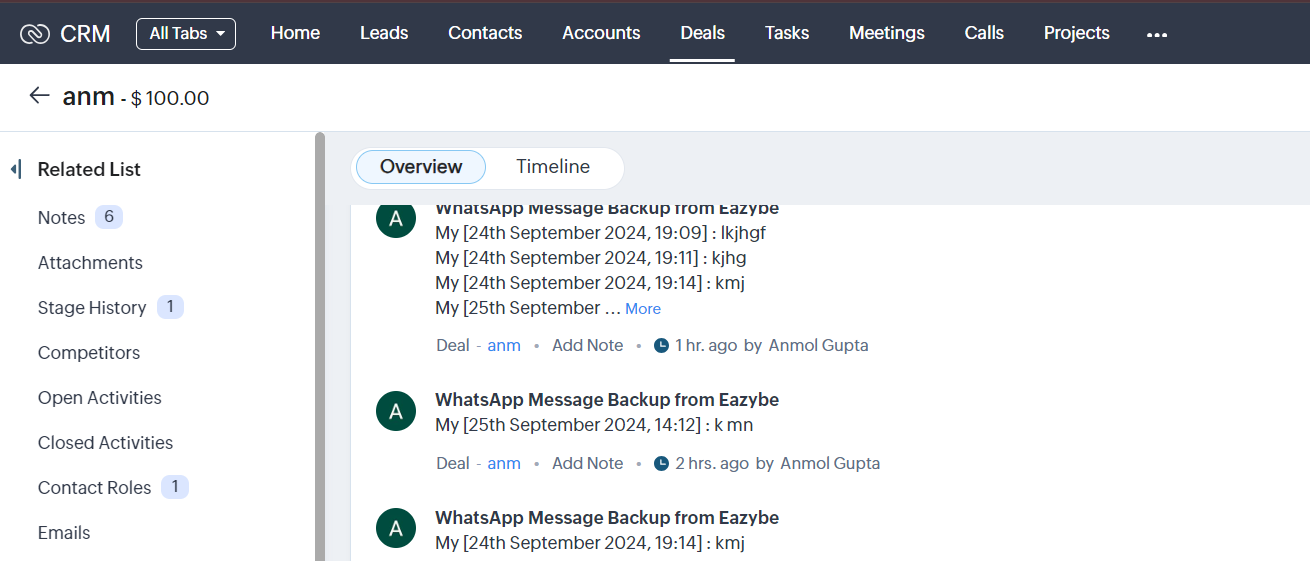Click Add Note on the 2 hrs. ago note
Viewport: 1310px width, 561px height.
pyautogui.click(x=588, y=463)
